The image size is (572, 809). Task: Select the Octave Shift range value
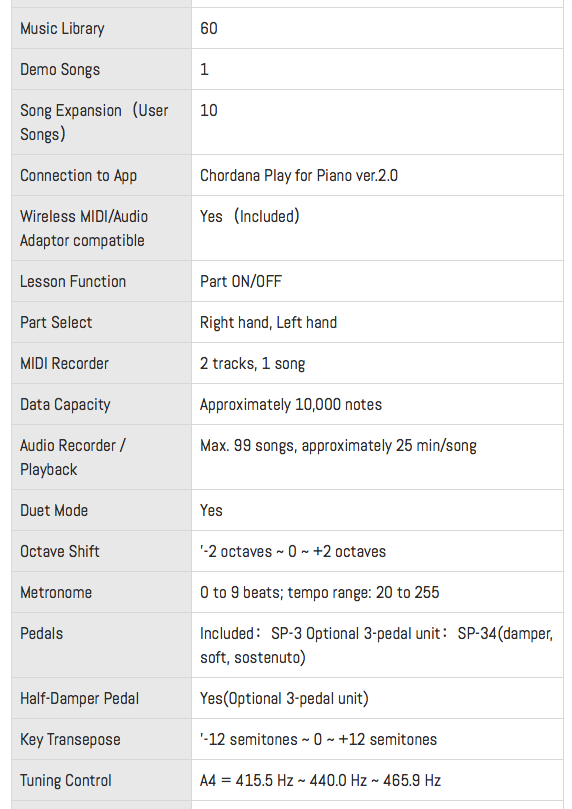pyautogui.click(x=292, y=552)
